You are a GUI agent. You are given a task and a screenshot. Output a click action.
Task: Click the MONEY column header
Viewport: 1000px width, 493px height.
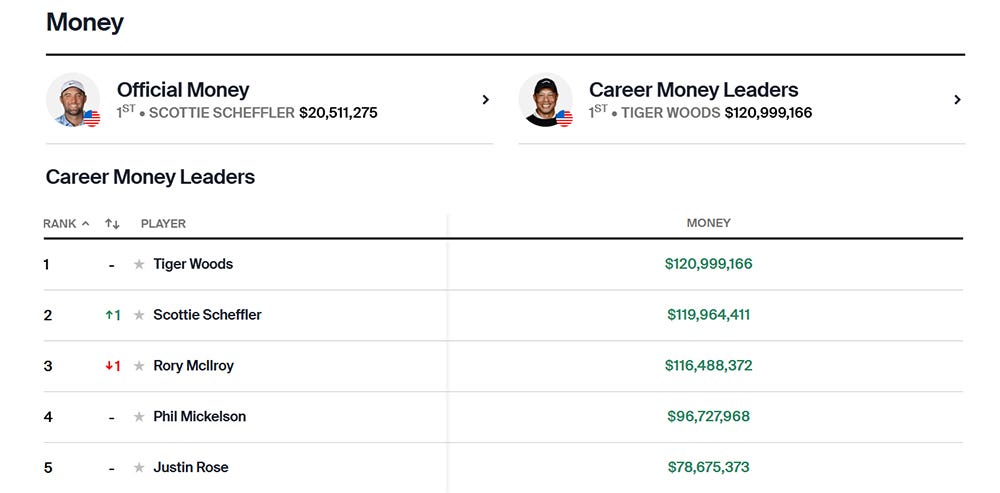click(709, 223)
